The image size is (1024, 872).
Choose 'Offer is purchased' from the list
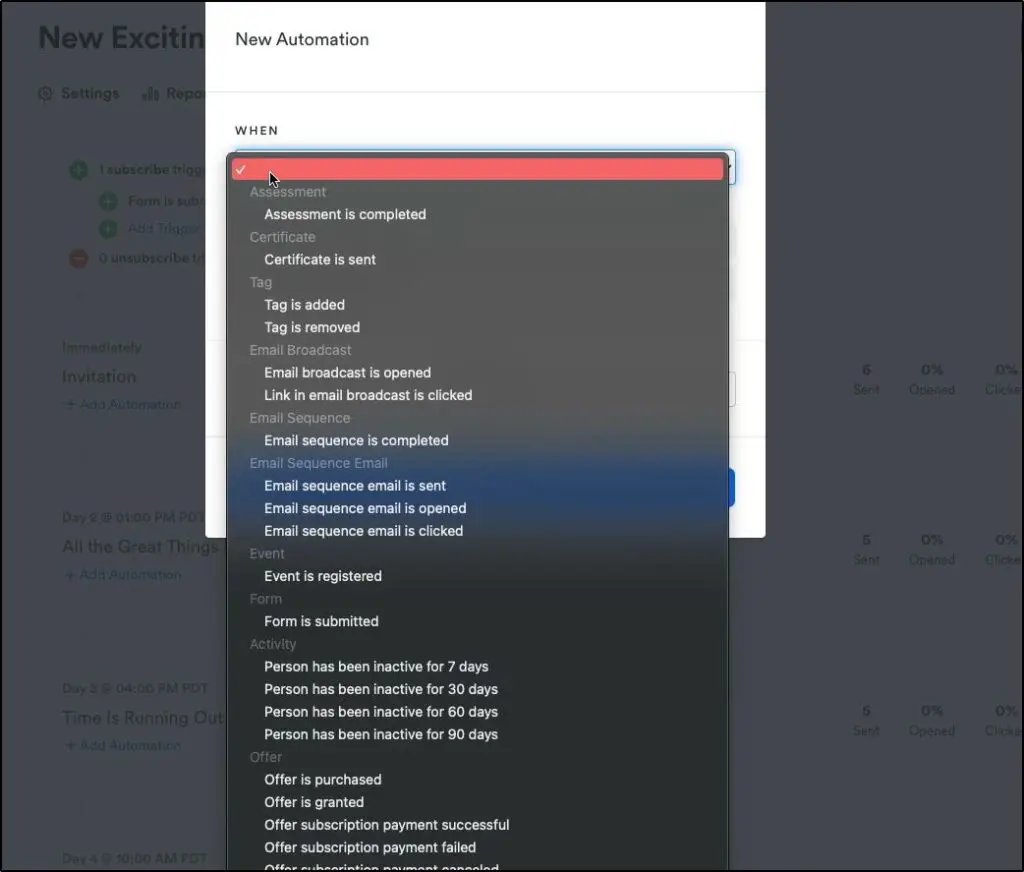[323, 779]
